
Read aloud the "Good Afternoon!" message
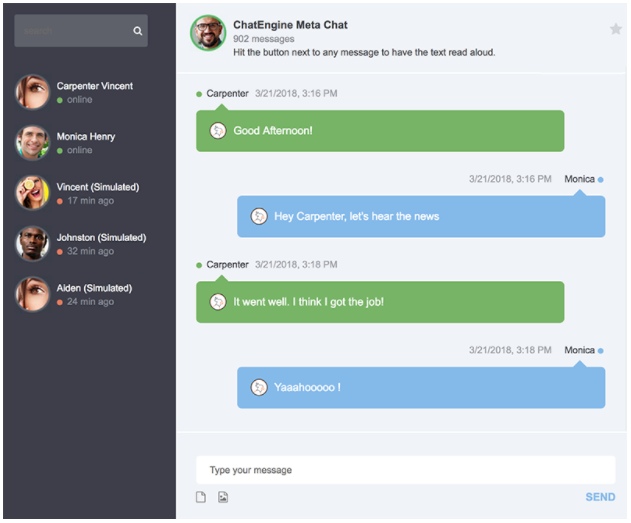point(217,131)
